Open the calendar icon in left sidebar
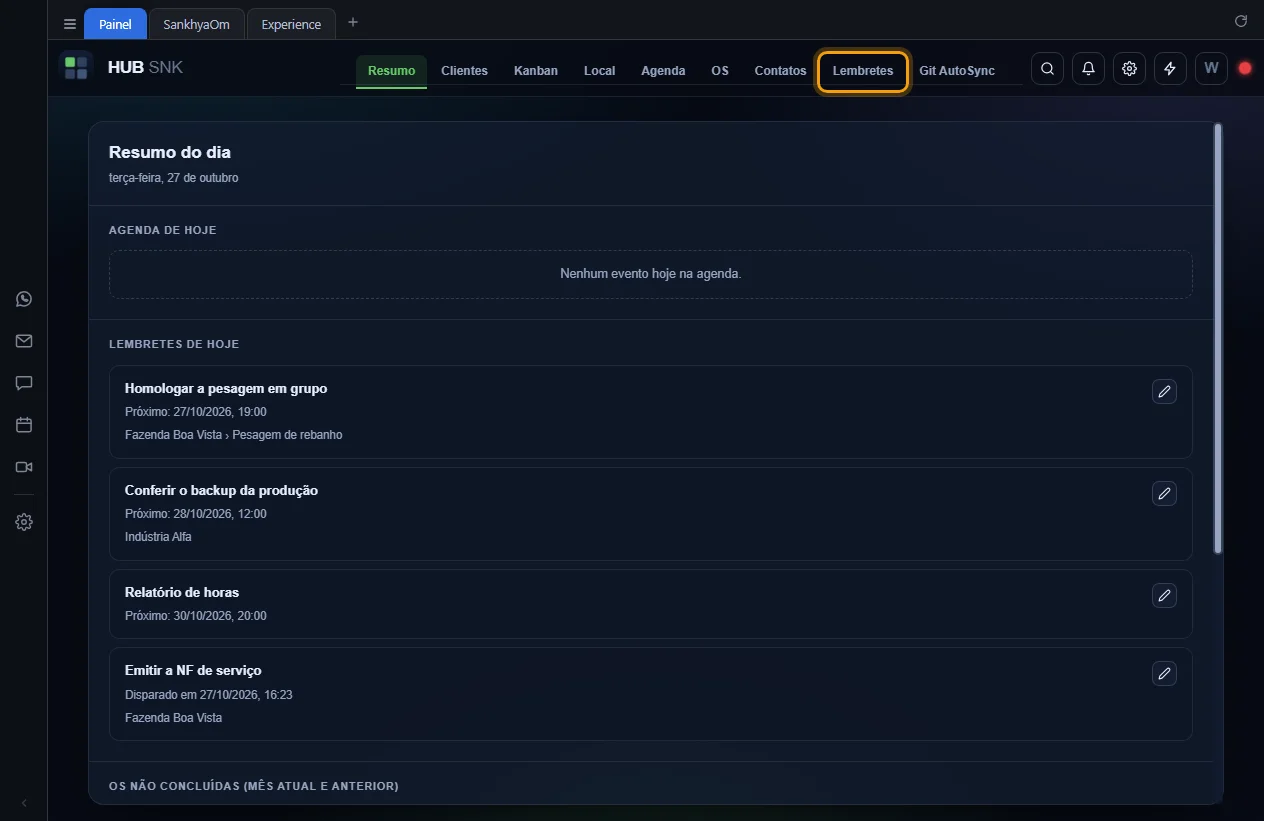Viewport: 1264px width, 821px height. tap(24, 425)
